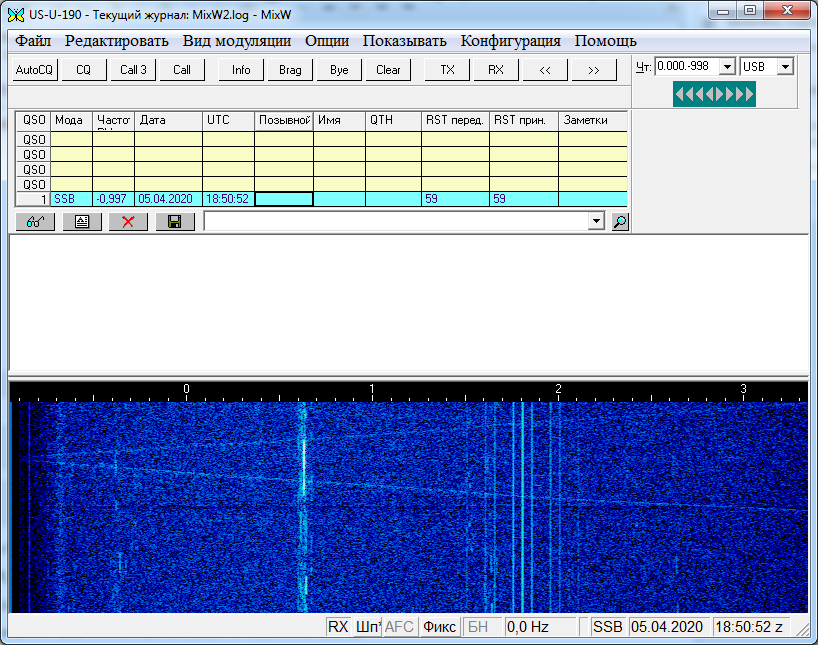This screenshot has width=818, height=645.
Task: Click the Bye macro button
Action: pyautogui.click(x=339, y=70)
